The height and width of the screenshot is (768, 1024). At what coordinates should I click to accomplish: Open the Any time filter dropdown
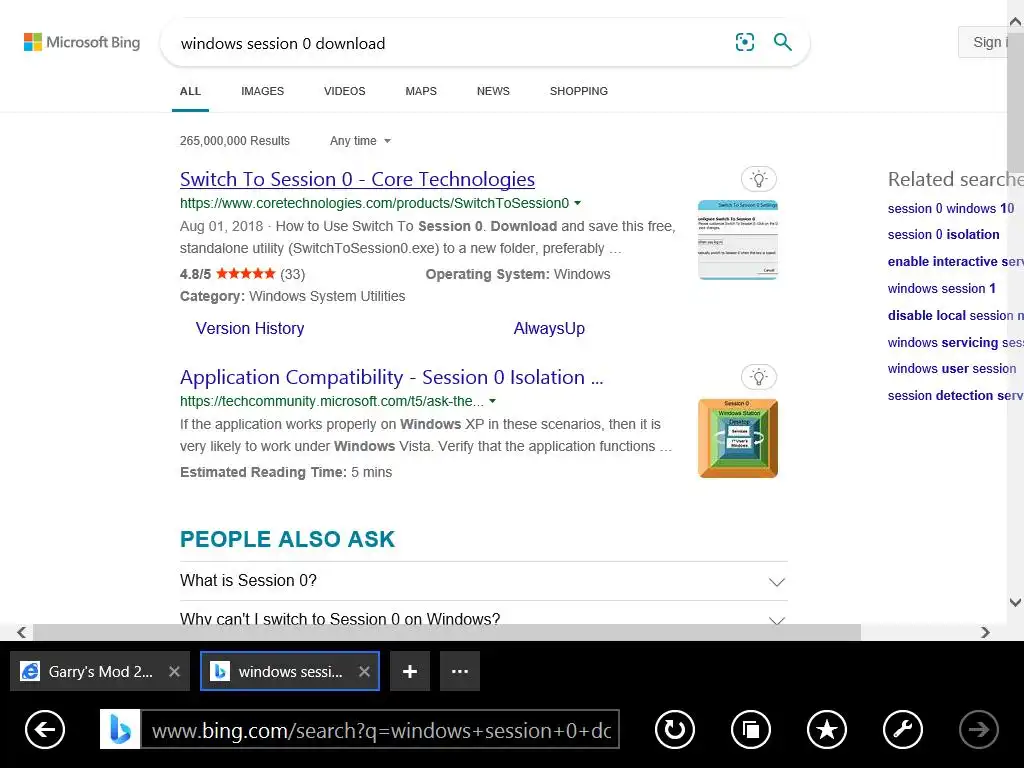[360, 141]
